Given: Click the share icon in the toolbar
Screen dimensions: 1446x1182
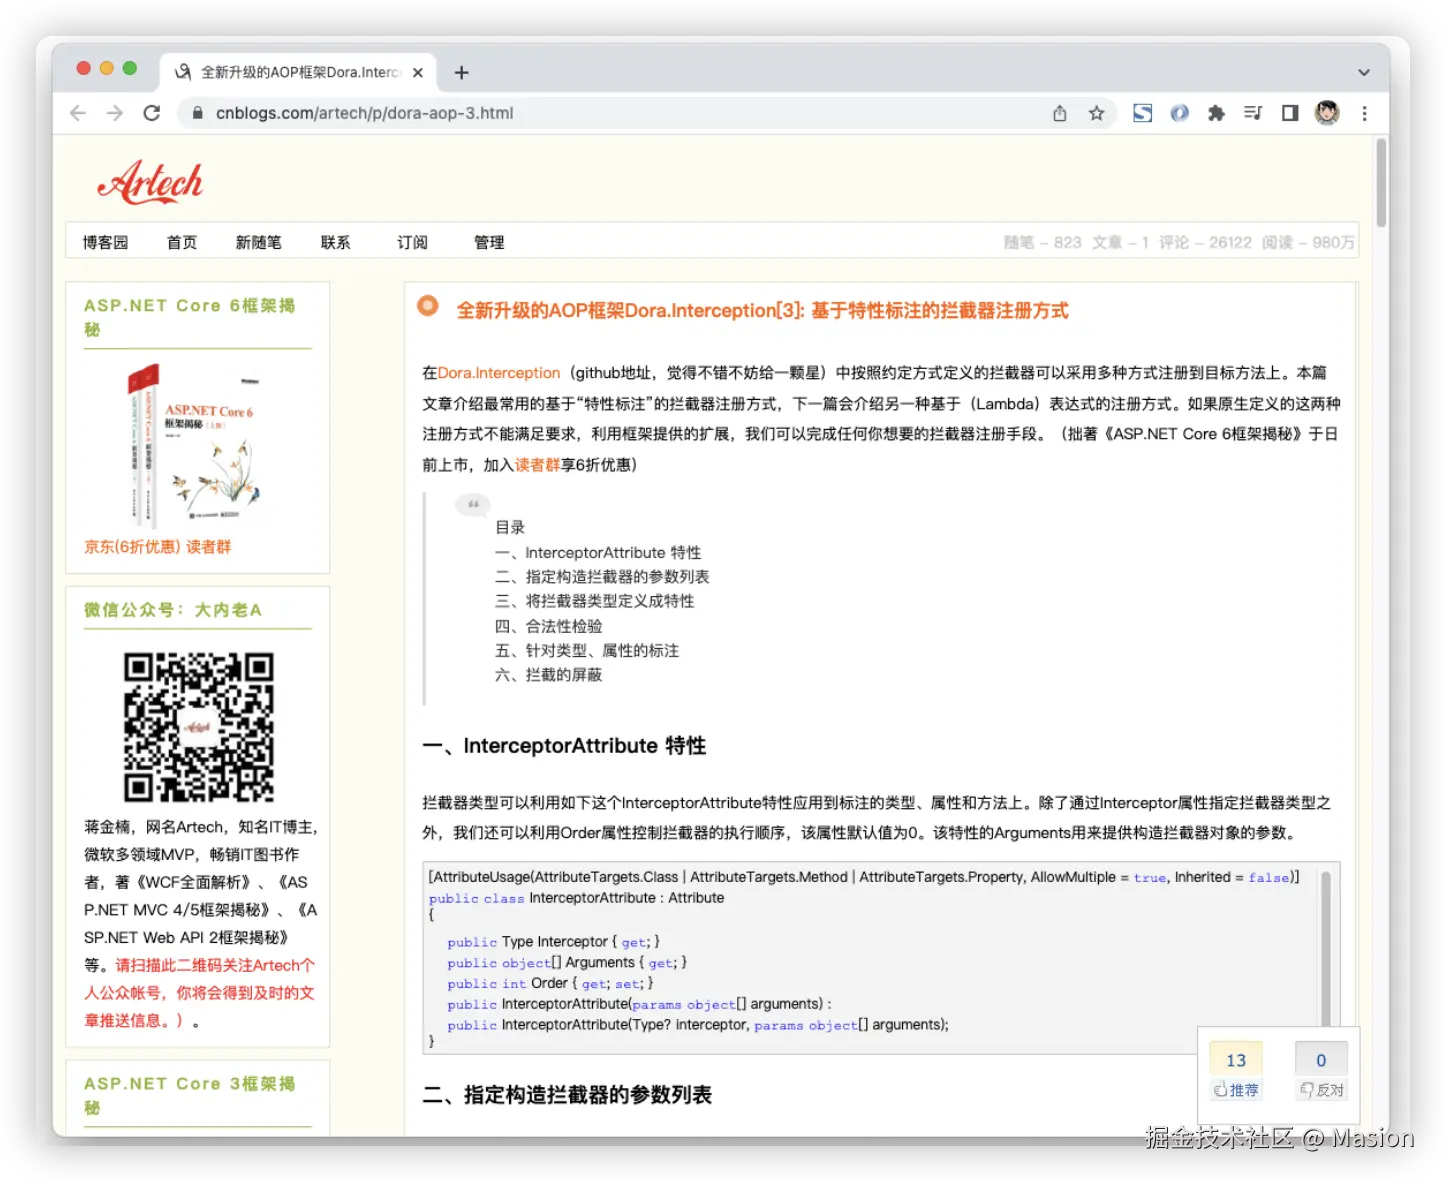Looking at the screenshot, I should click(1059, 113).
